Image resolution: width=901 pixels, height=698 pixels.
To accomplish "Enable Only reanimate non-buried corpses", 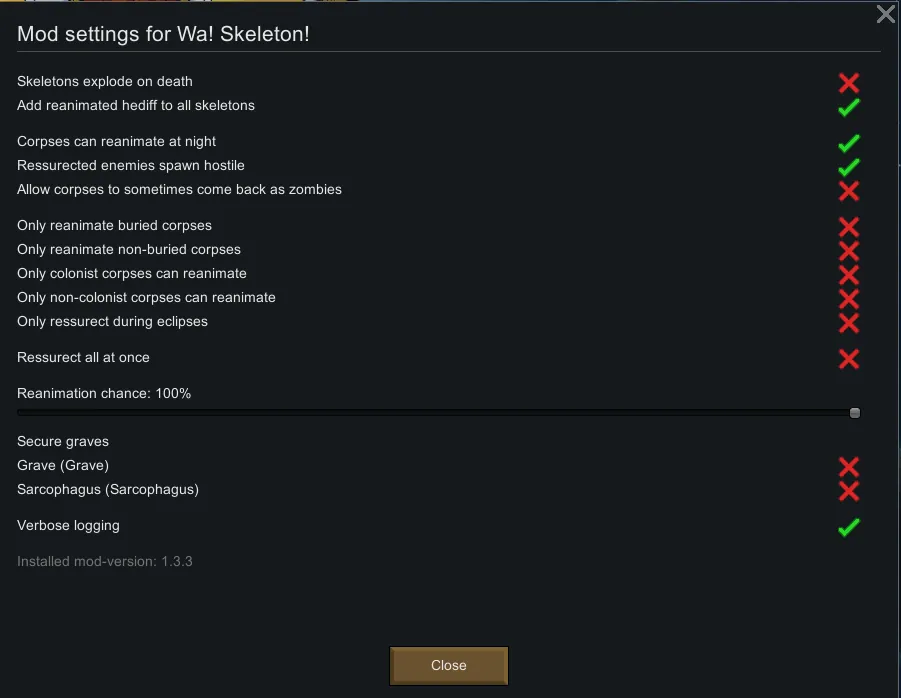I will (849, 250).
